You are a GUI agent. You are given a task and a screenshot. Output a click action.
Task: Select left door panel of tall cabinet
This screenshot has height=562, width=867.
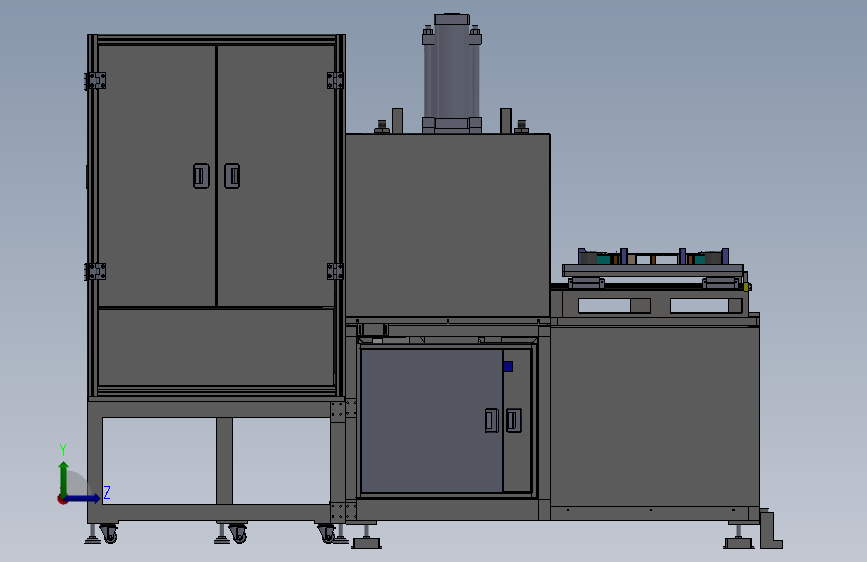tap(156, 175)
